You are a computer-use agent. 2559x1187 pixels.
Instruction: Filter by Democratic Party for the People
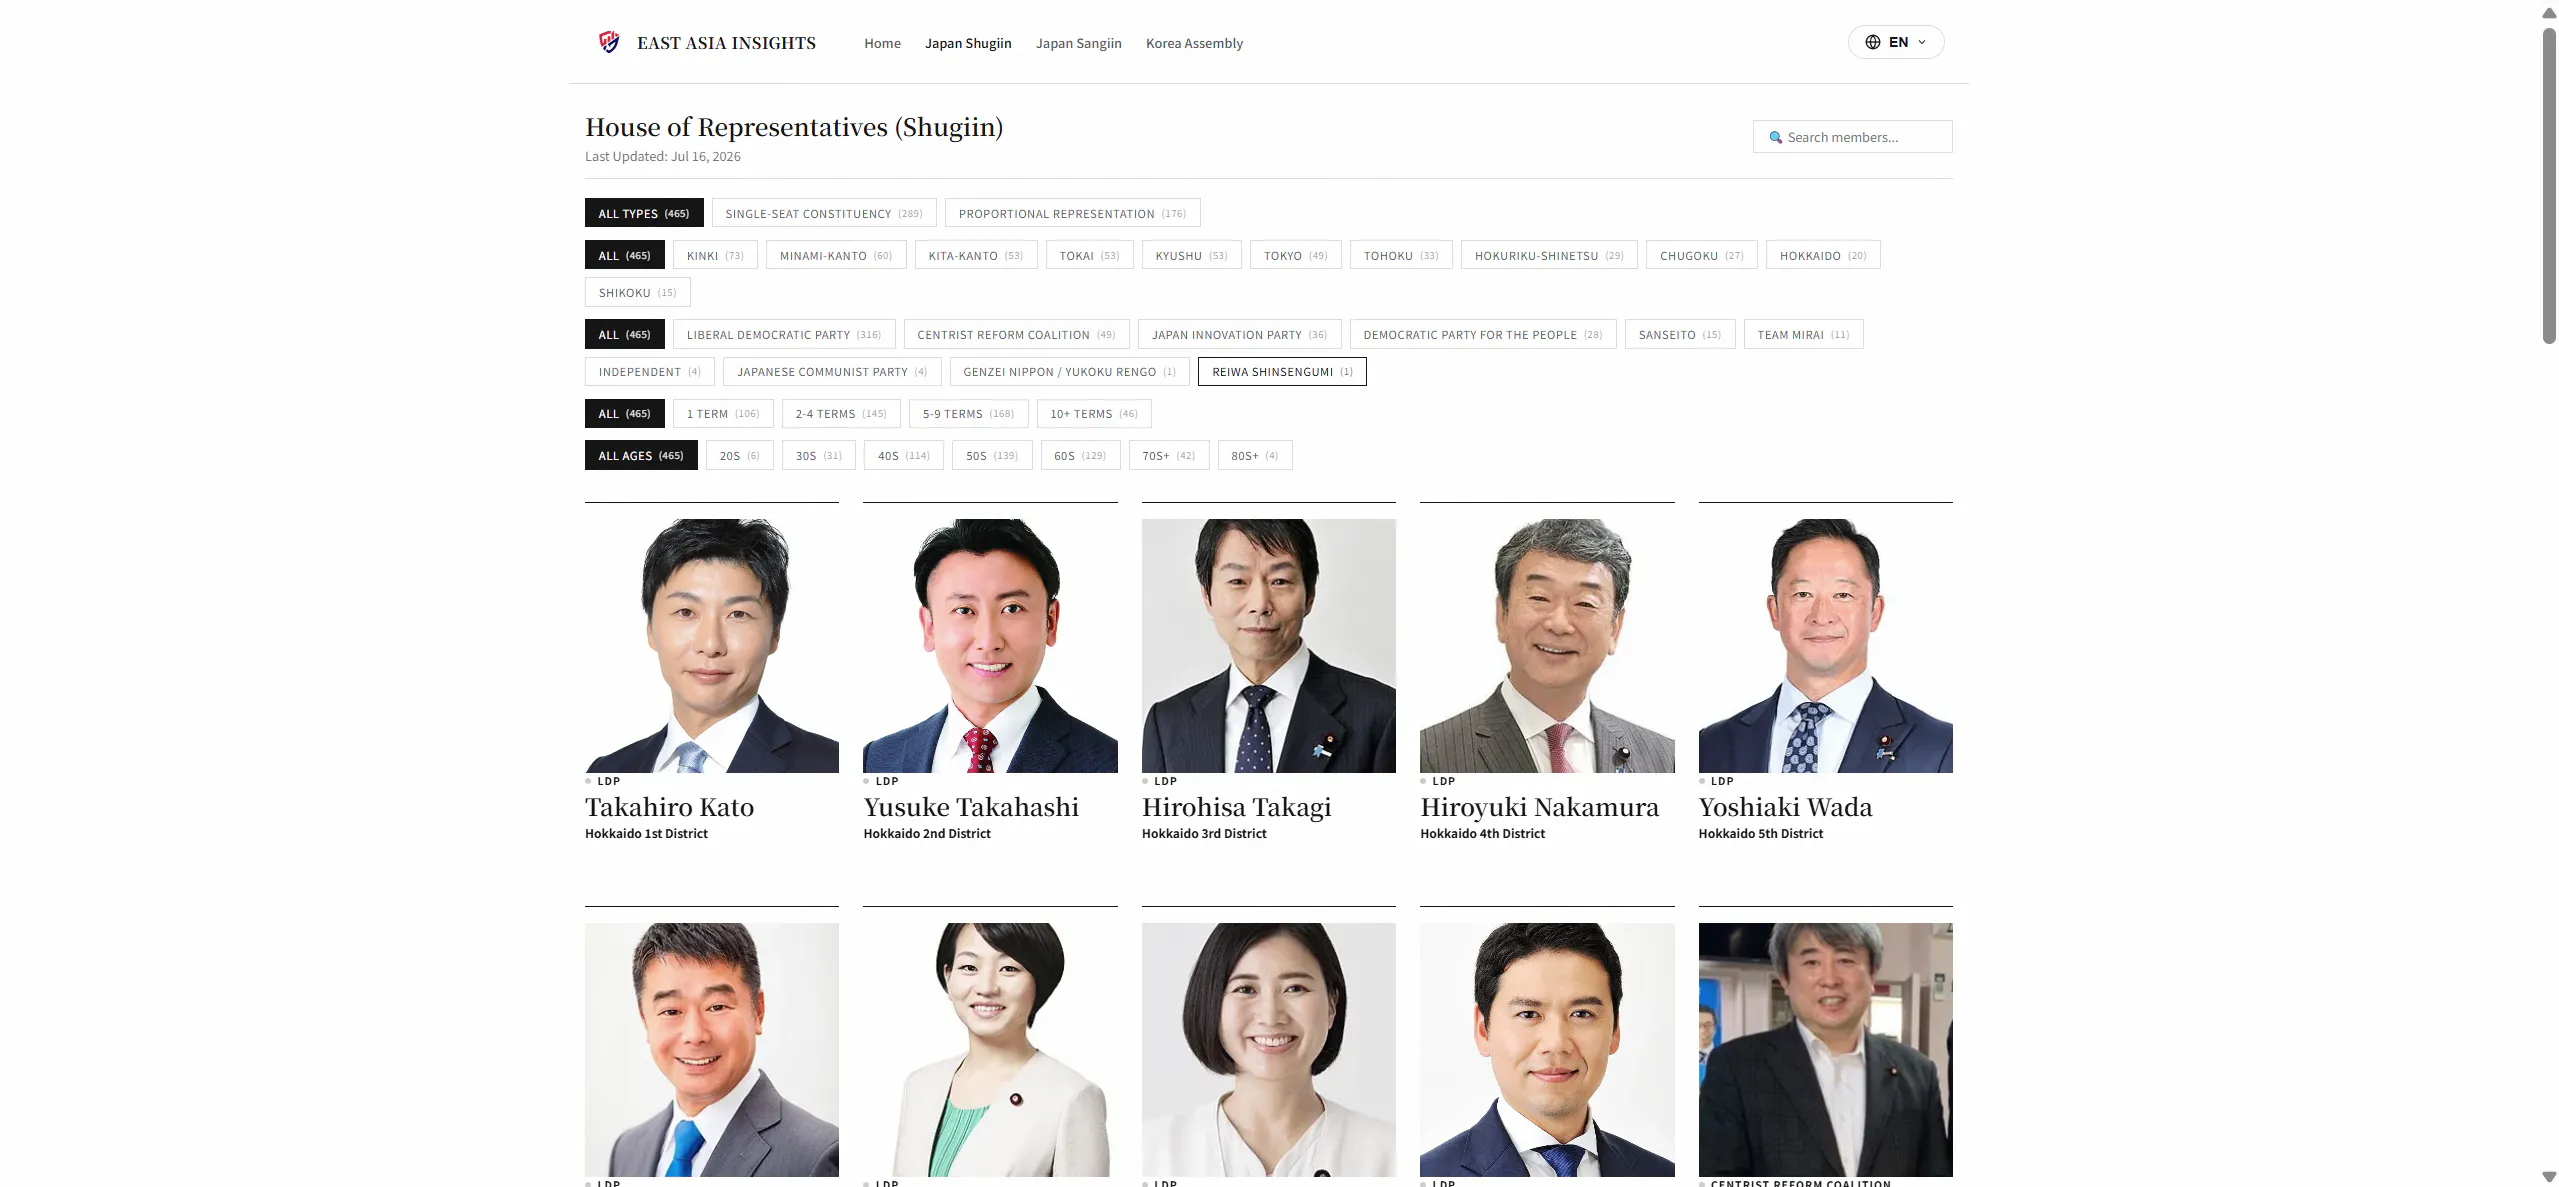[x=1483, y=334]
